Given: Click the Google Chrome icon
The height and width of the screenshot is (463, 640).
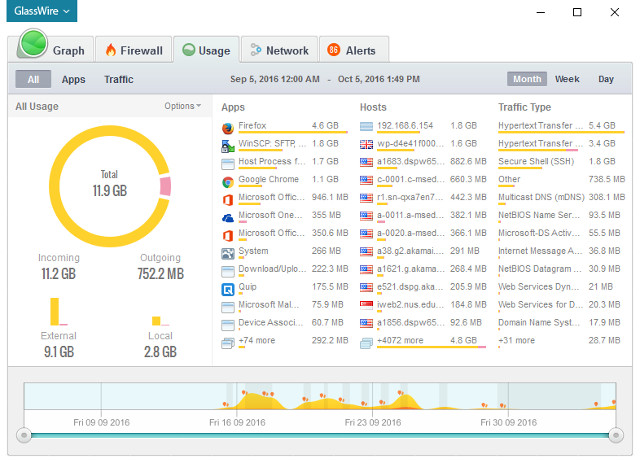Looking at the screenshot, I should (x=228, y=182).
